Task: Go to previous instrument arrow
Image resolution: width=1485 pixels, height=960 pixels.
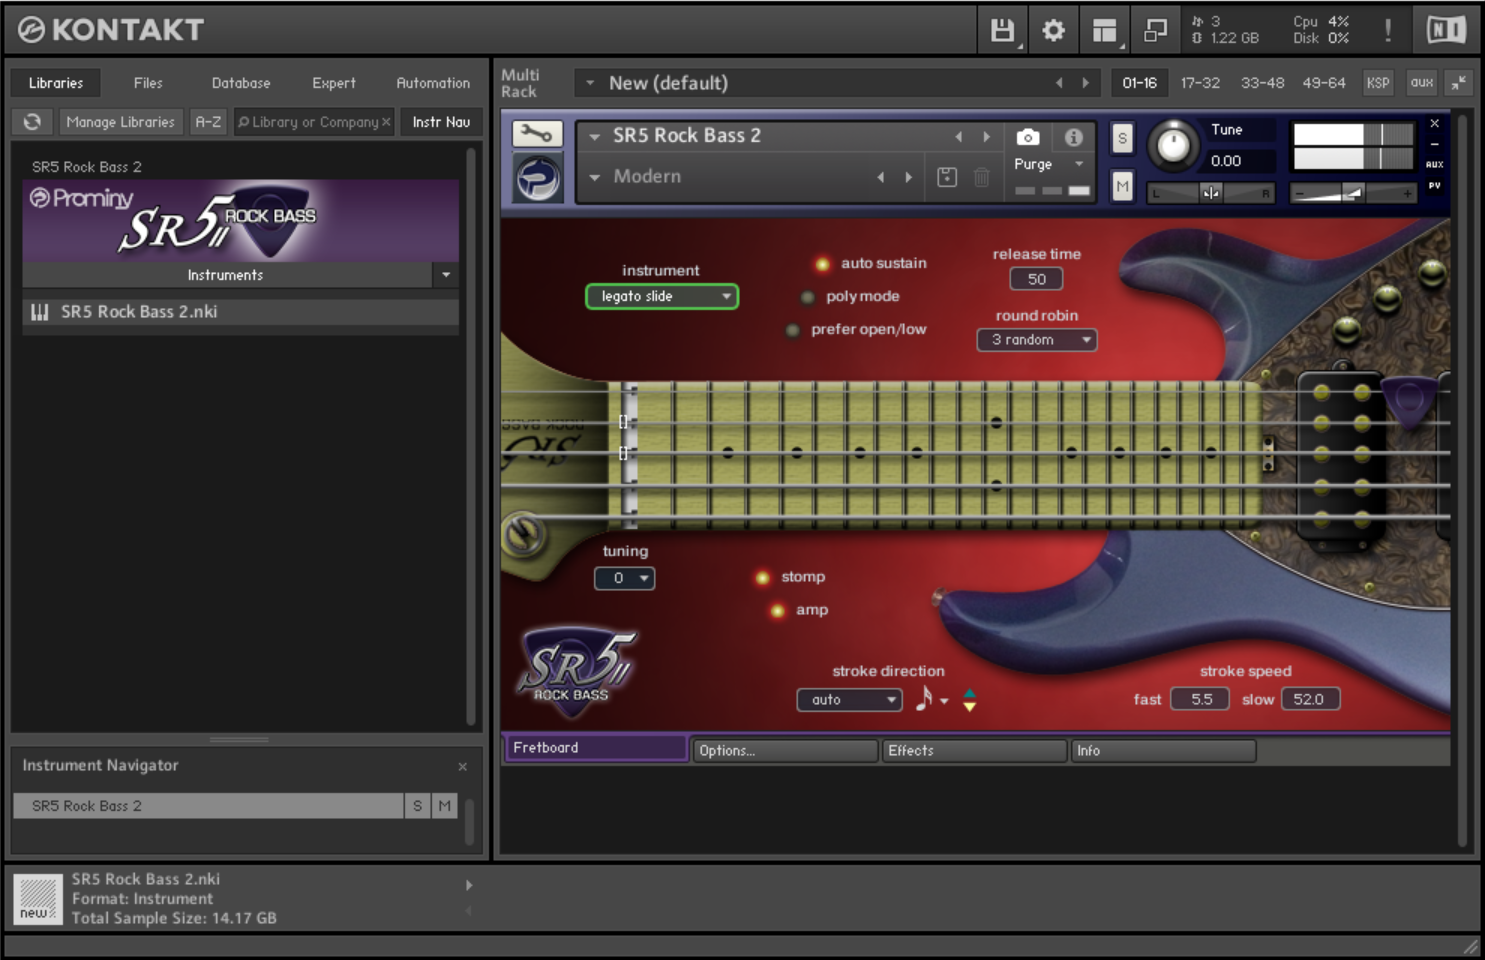Action: (958, 137)
